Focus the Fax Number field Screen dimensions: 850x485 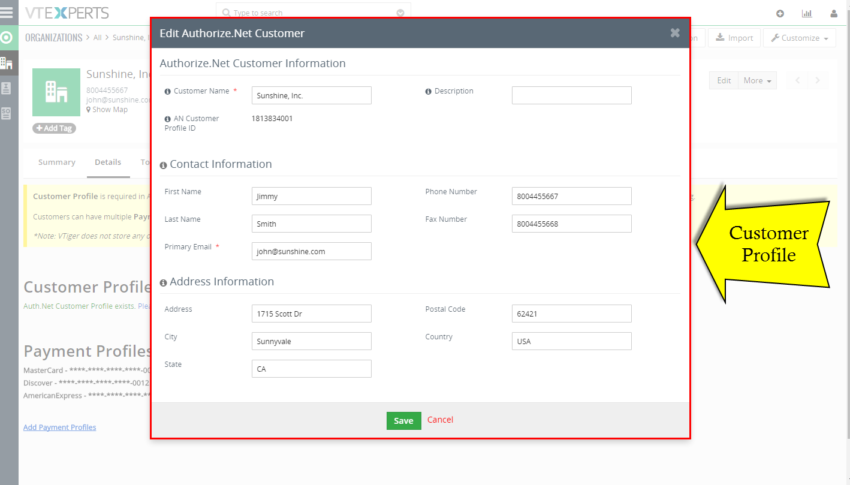pyautogui.click(x=572, y=224)
